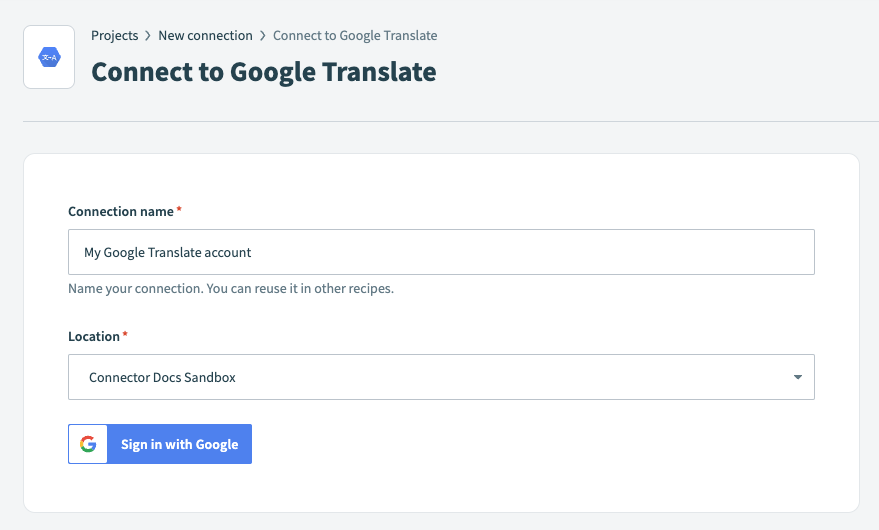The height and width of the screenshot is (530, 879).
Task: Click the 'Name your connection' helper text
Action: tap(230, 289)
